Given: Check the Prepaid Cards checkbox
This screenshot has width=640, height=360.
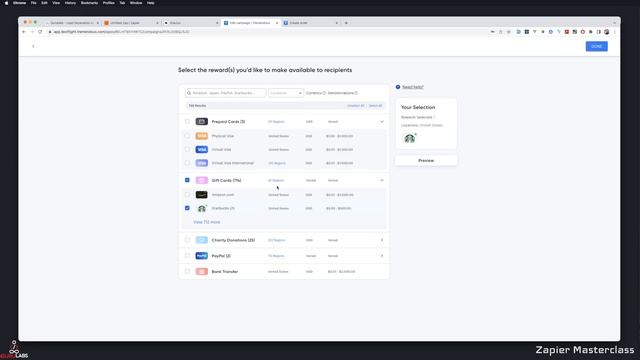Looking at the screenshot, I should click(x=187, y=121).
